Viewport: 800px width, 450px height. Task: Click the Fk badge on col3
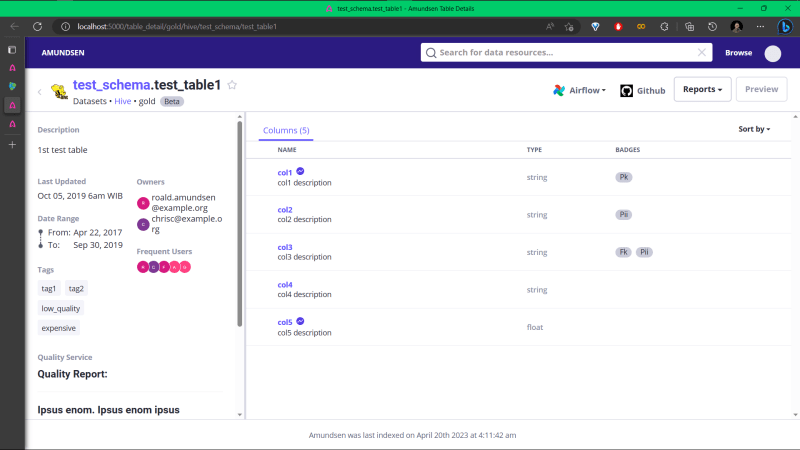tap(623, 252)
